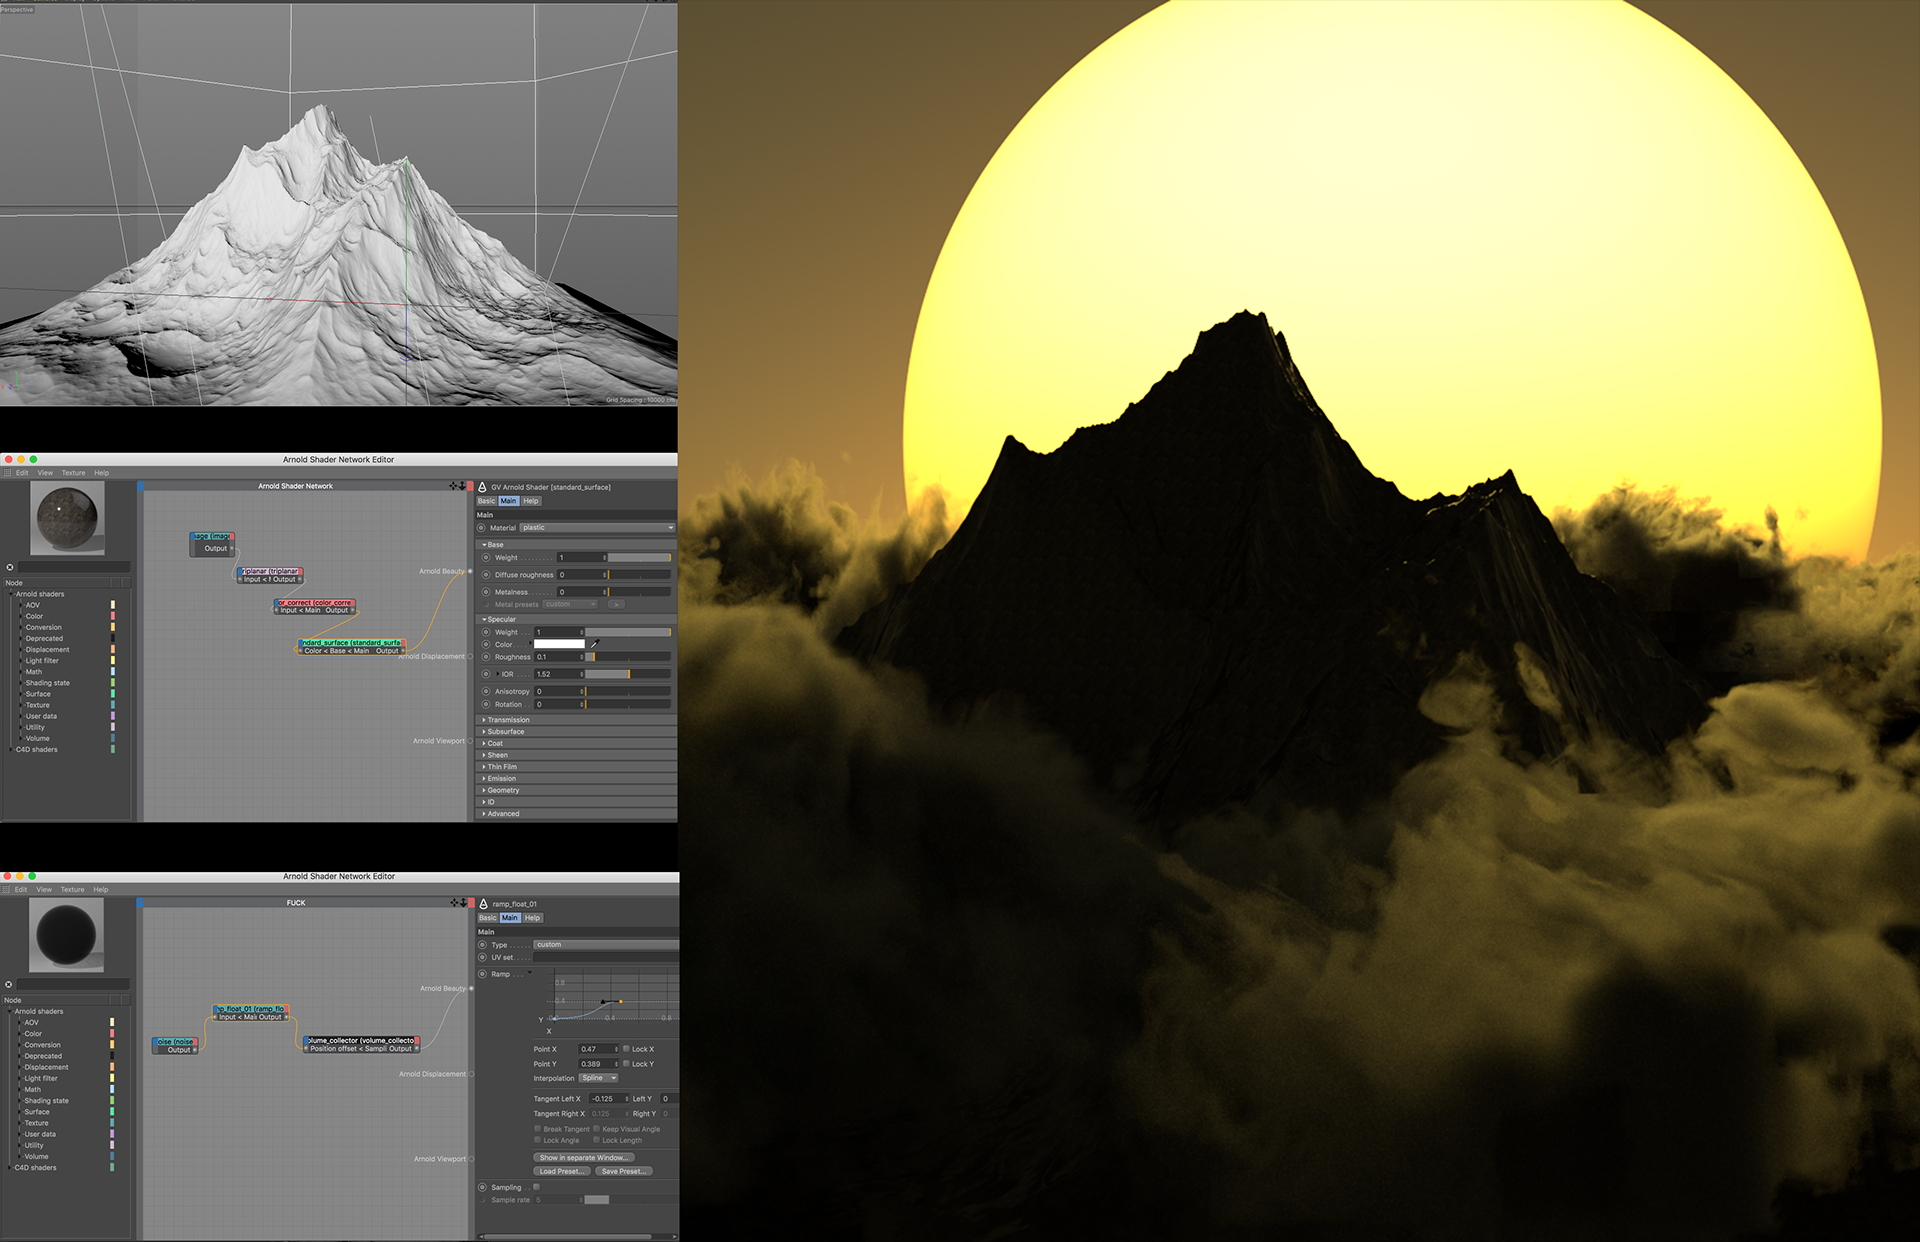This screenshot has height=1242, width=1920.
Task: Select volume_collector node in lower graph
Action: coord(362,1044)
